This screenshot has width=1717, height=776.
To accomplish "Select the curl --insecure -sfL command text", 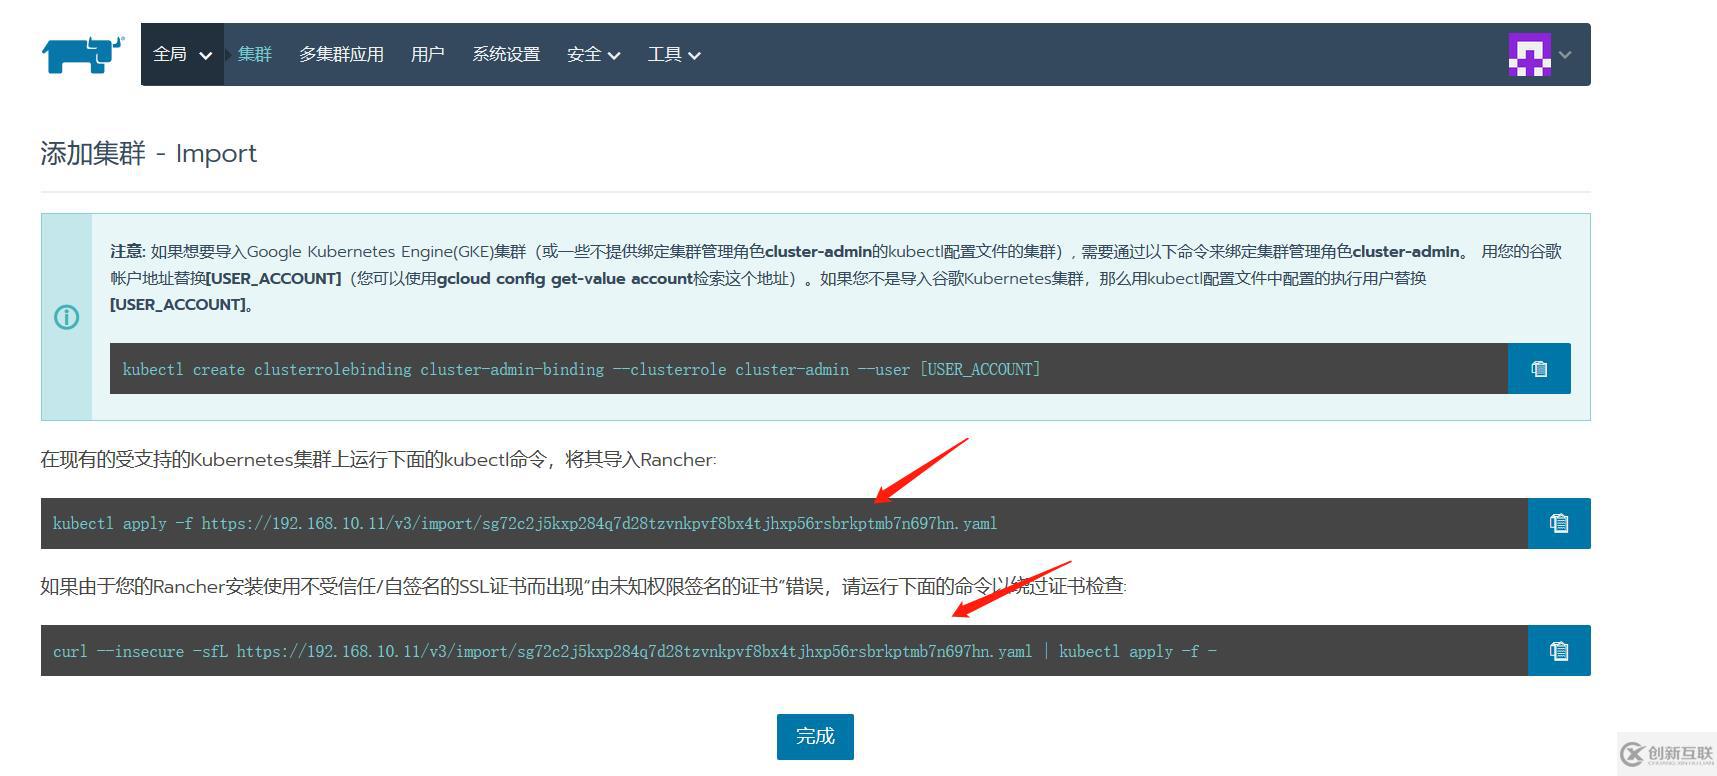I will pyautogui.click(x=635, y=651).
